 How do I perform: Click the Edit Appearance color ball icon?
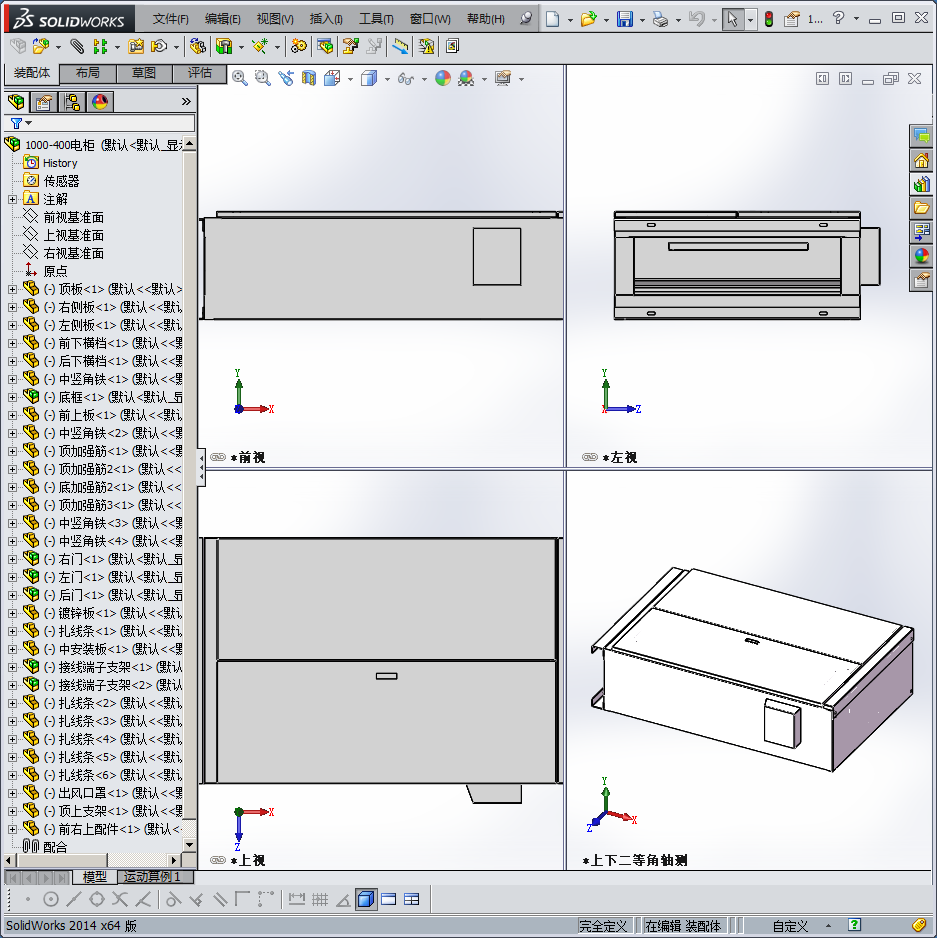tap(443, 78)
